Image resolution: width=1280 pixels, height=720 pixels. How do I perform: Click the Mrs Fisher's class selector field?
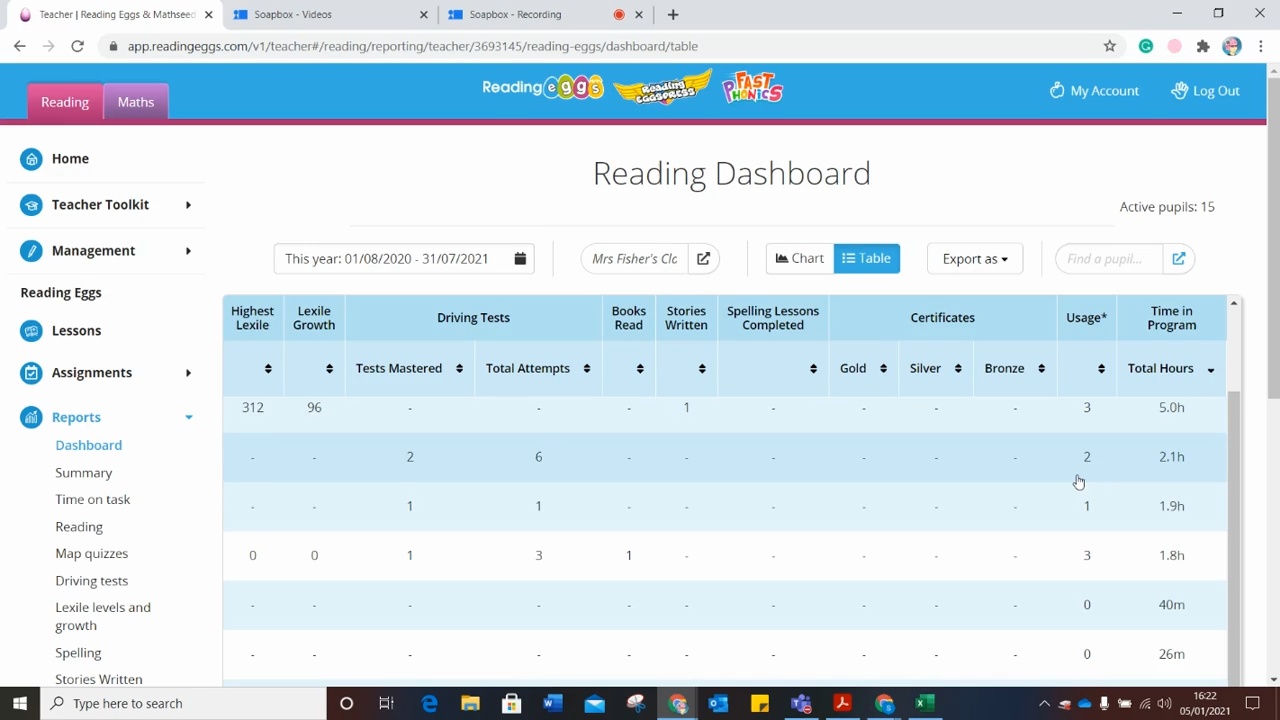(x=634, y=259)
